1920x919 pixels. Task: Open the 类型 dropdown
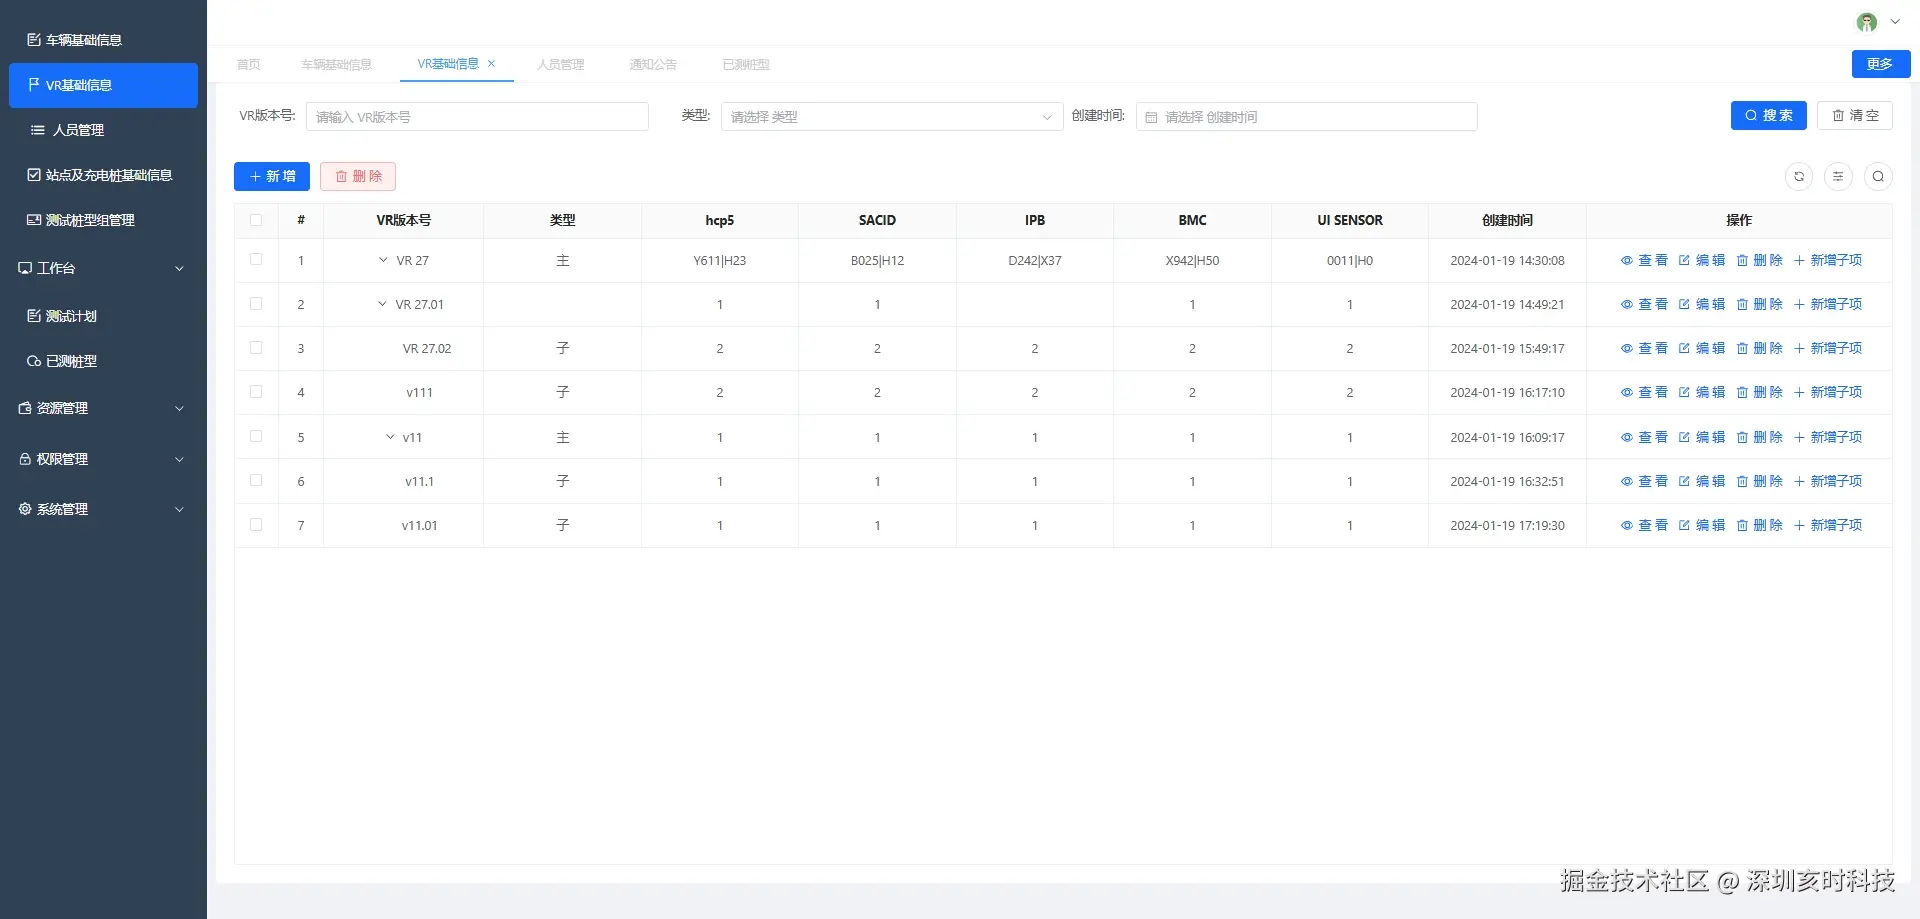pos(892,117)
